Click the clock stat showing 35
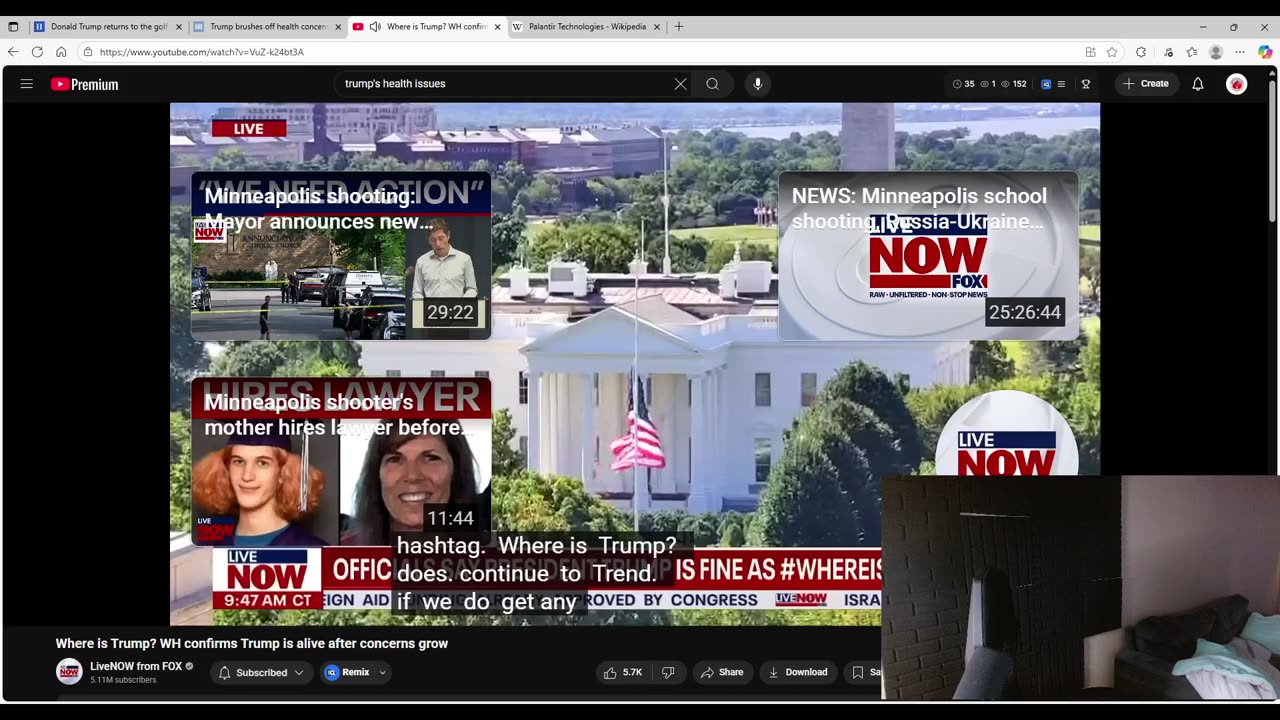 click(963, 84)
